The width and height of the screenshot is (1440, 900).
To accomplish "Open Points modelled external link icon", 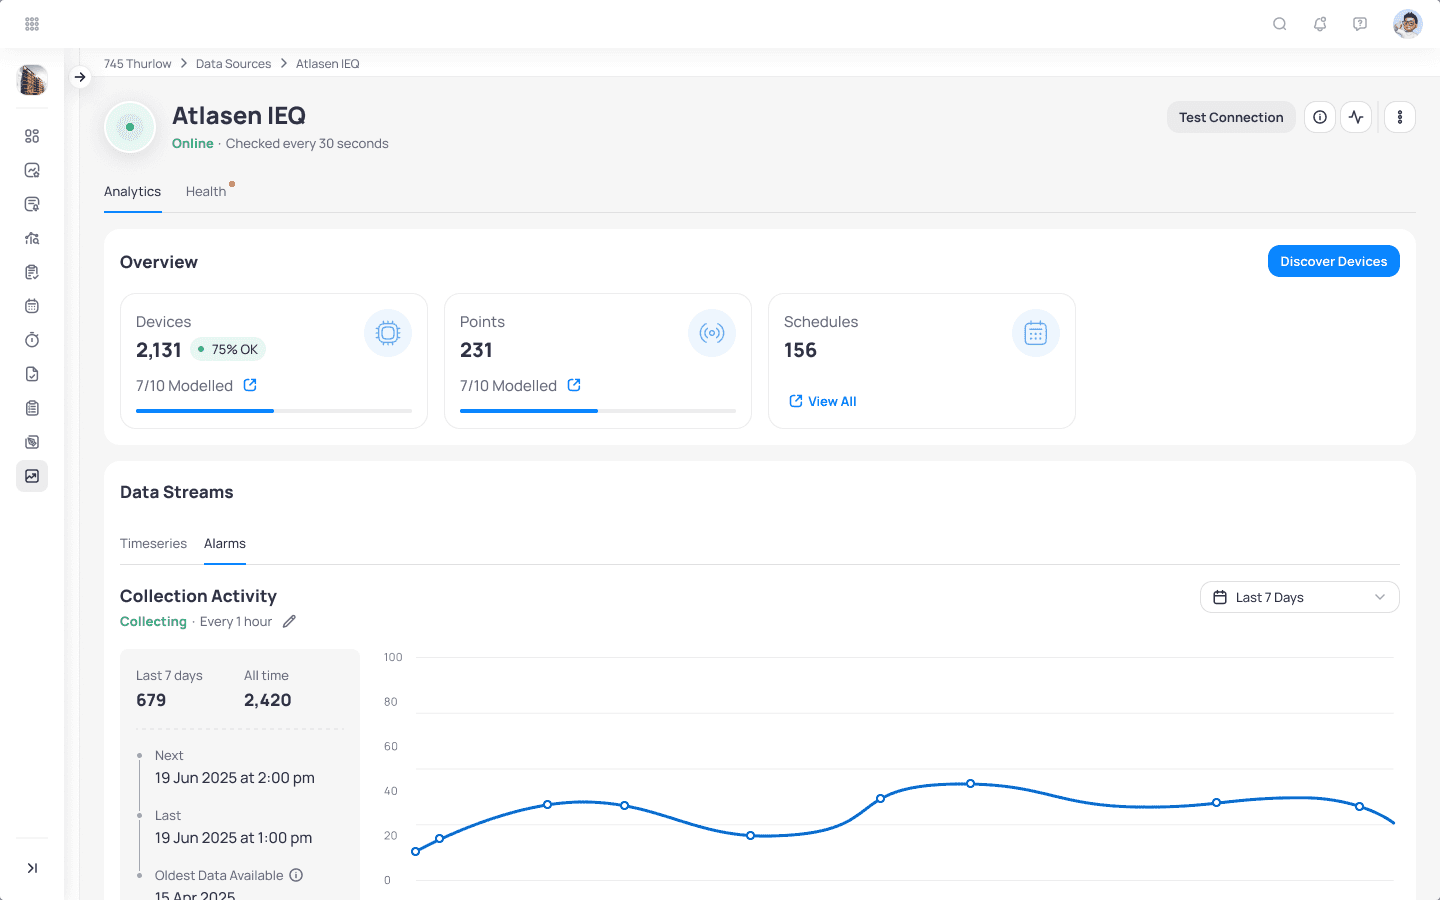I will (574, 385).
